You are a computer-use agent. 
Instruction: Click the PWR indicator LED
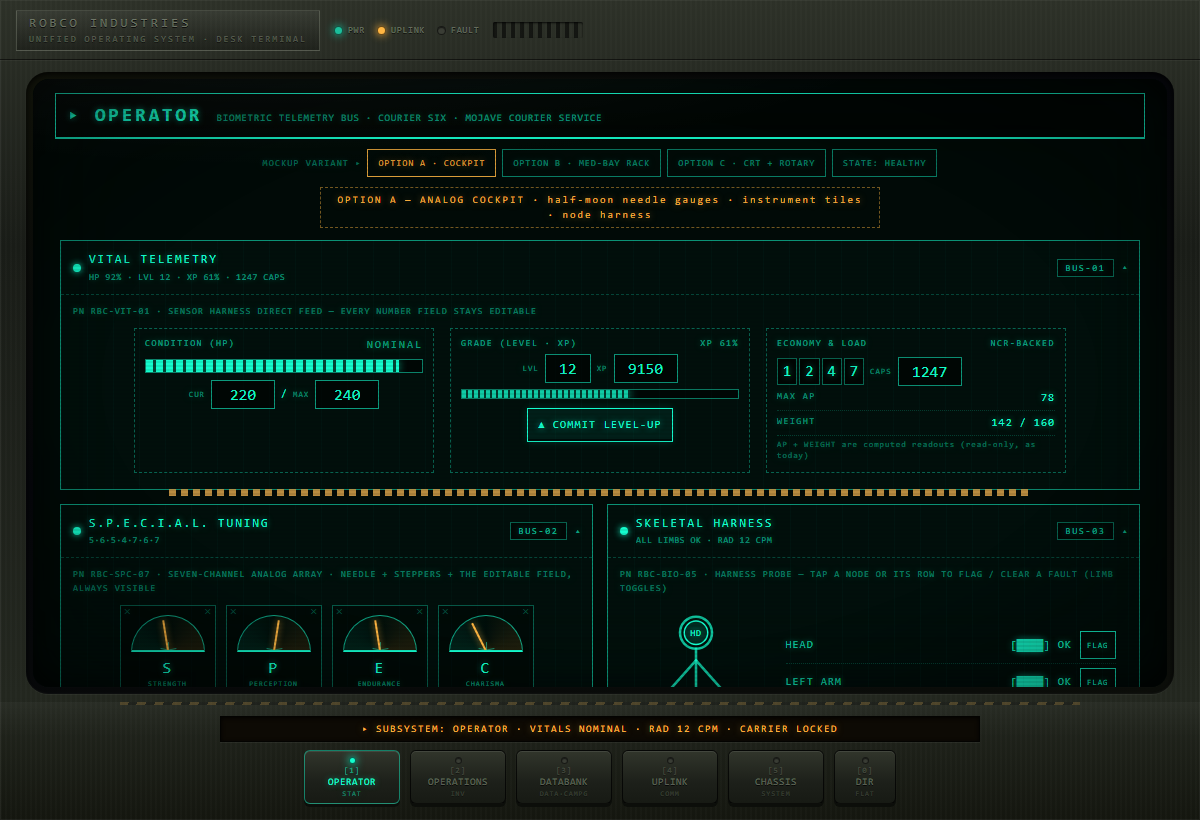coord(338,30)
